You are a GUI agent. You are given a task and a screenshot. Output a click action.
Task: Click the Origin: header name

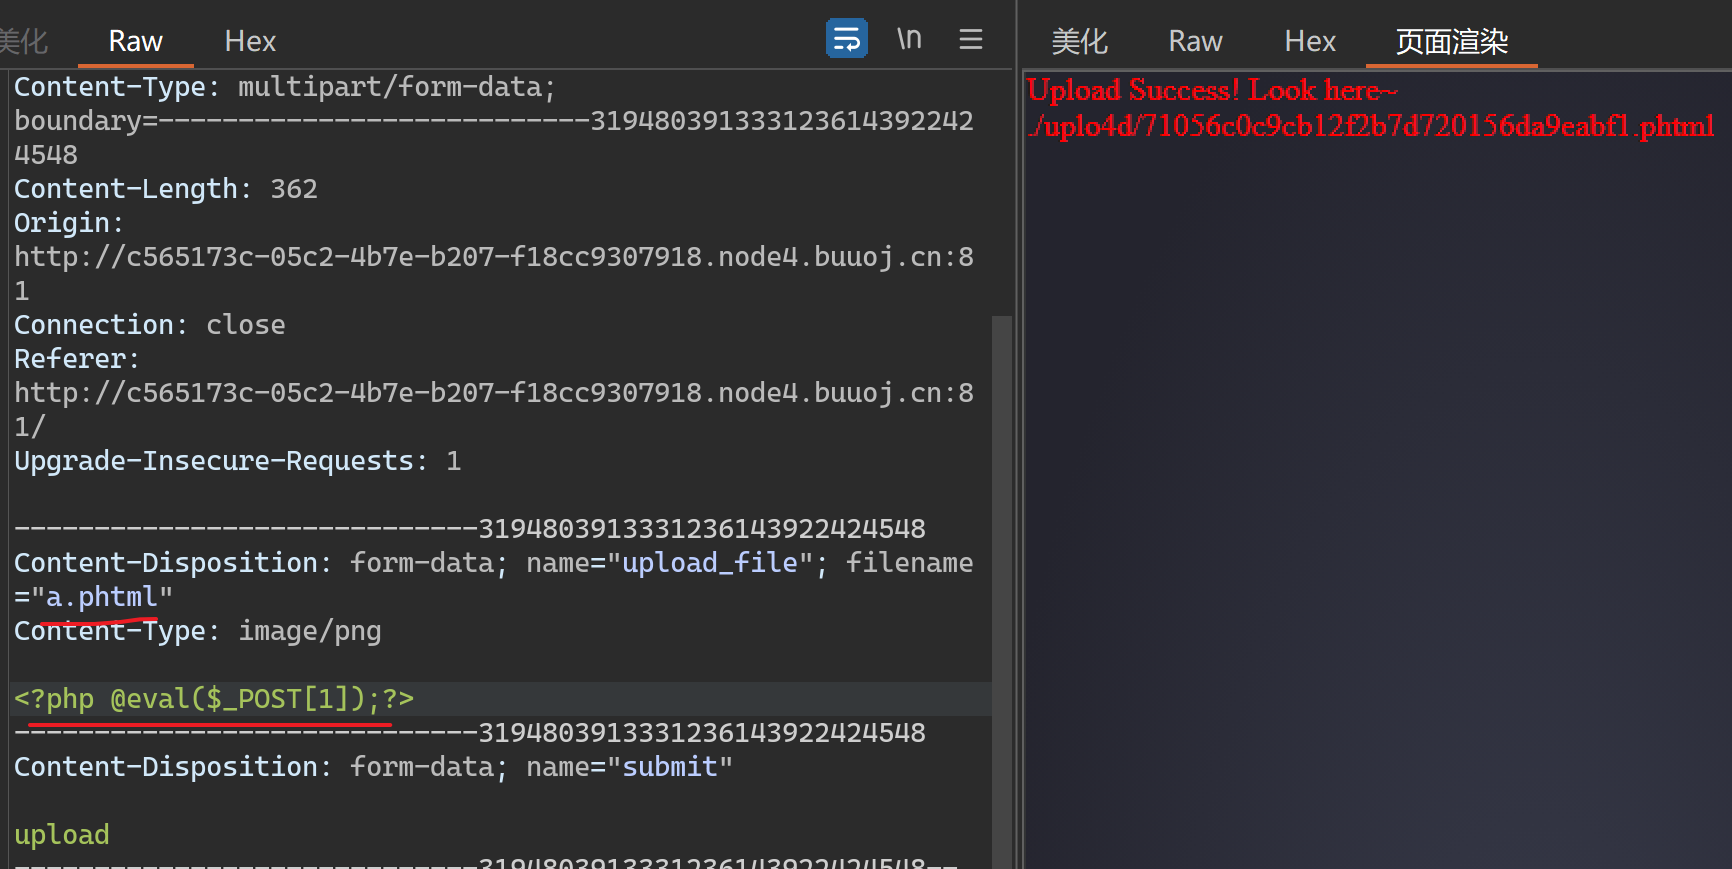click(68, 223)
